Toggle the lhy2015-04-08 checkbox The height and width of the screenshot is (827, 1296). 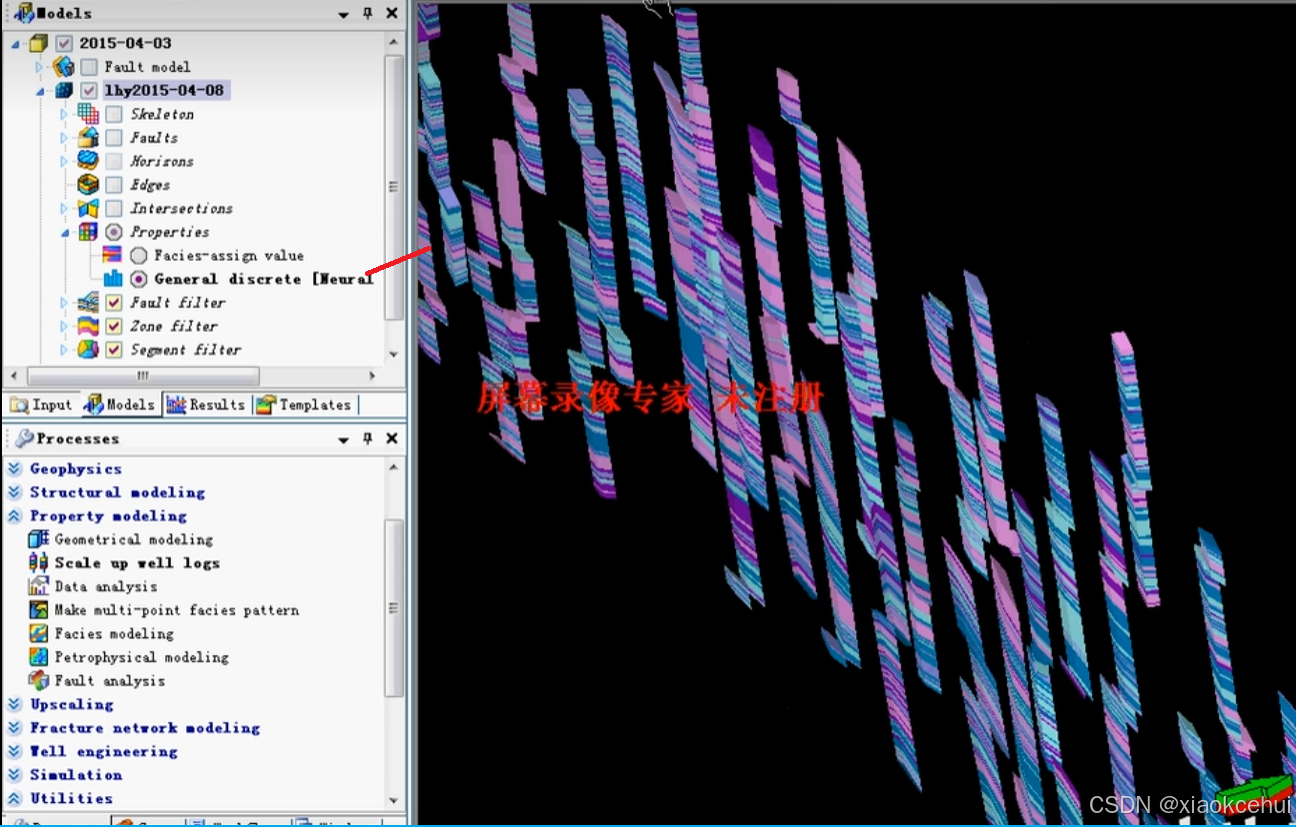(x=89, y=91)
